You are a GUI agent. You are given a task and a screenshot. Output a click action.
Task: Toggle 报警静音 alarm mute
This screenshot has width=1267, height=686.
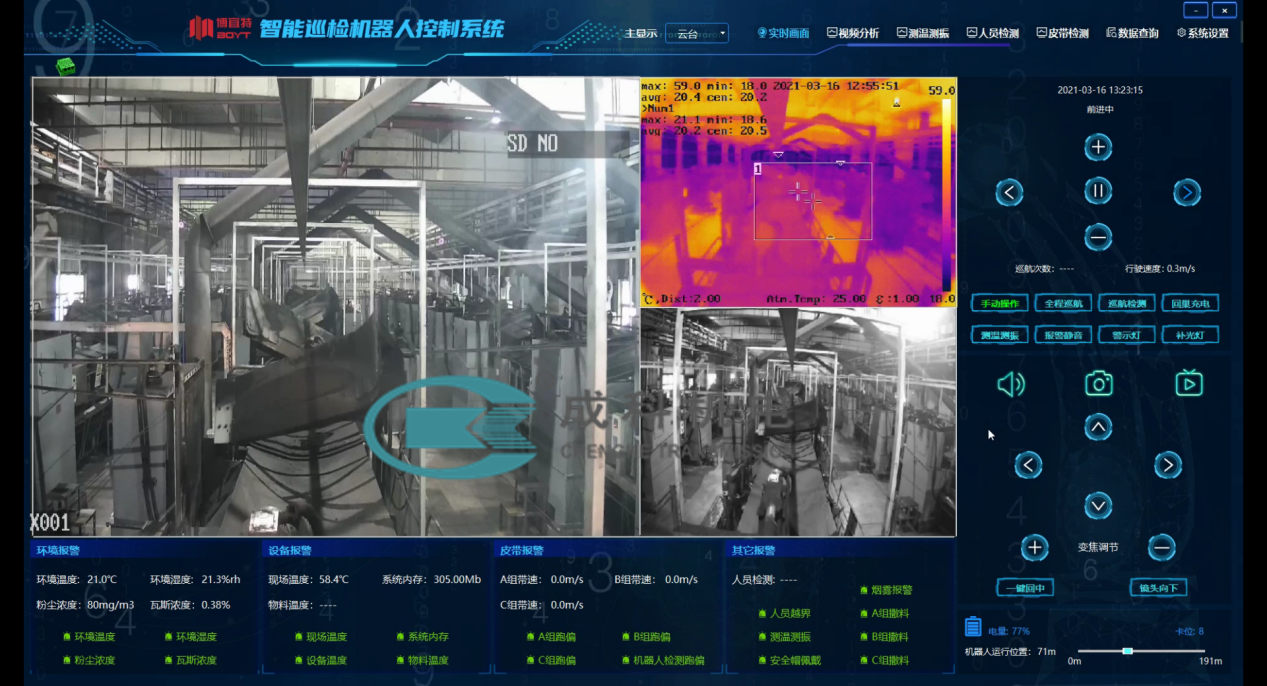(x=1062, y=335)
